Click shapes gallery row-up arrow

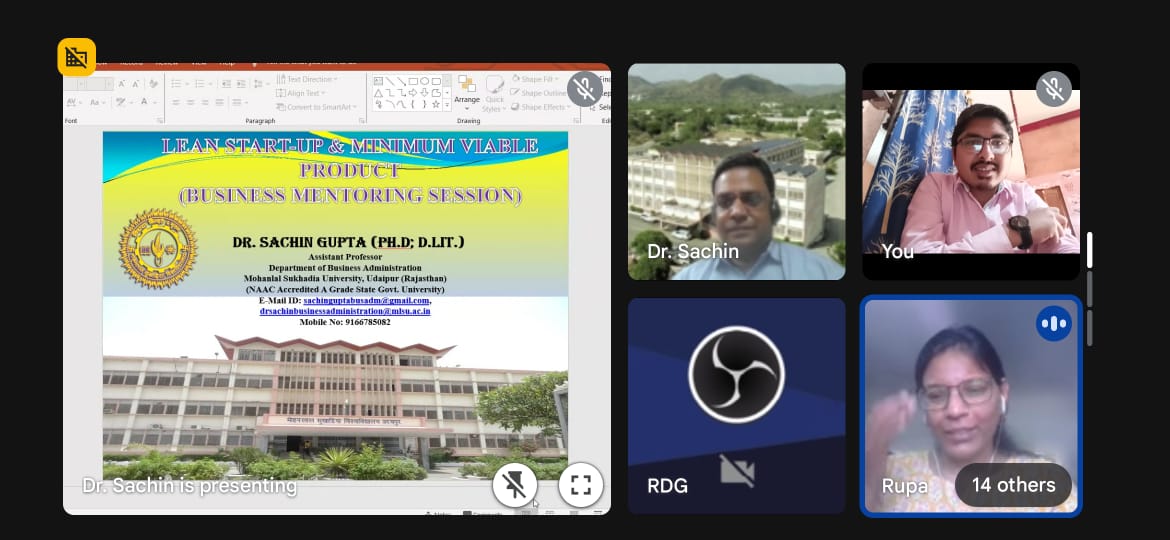click(447, 80)
